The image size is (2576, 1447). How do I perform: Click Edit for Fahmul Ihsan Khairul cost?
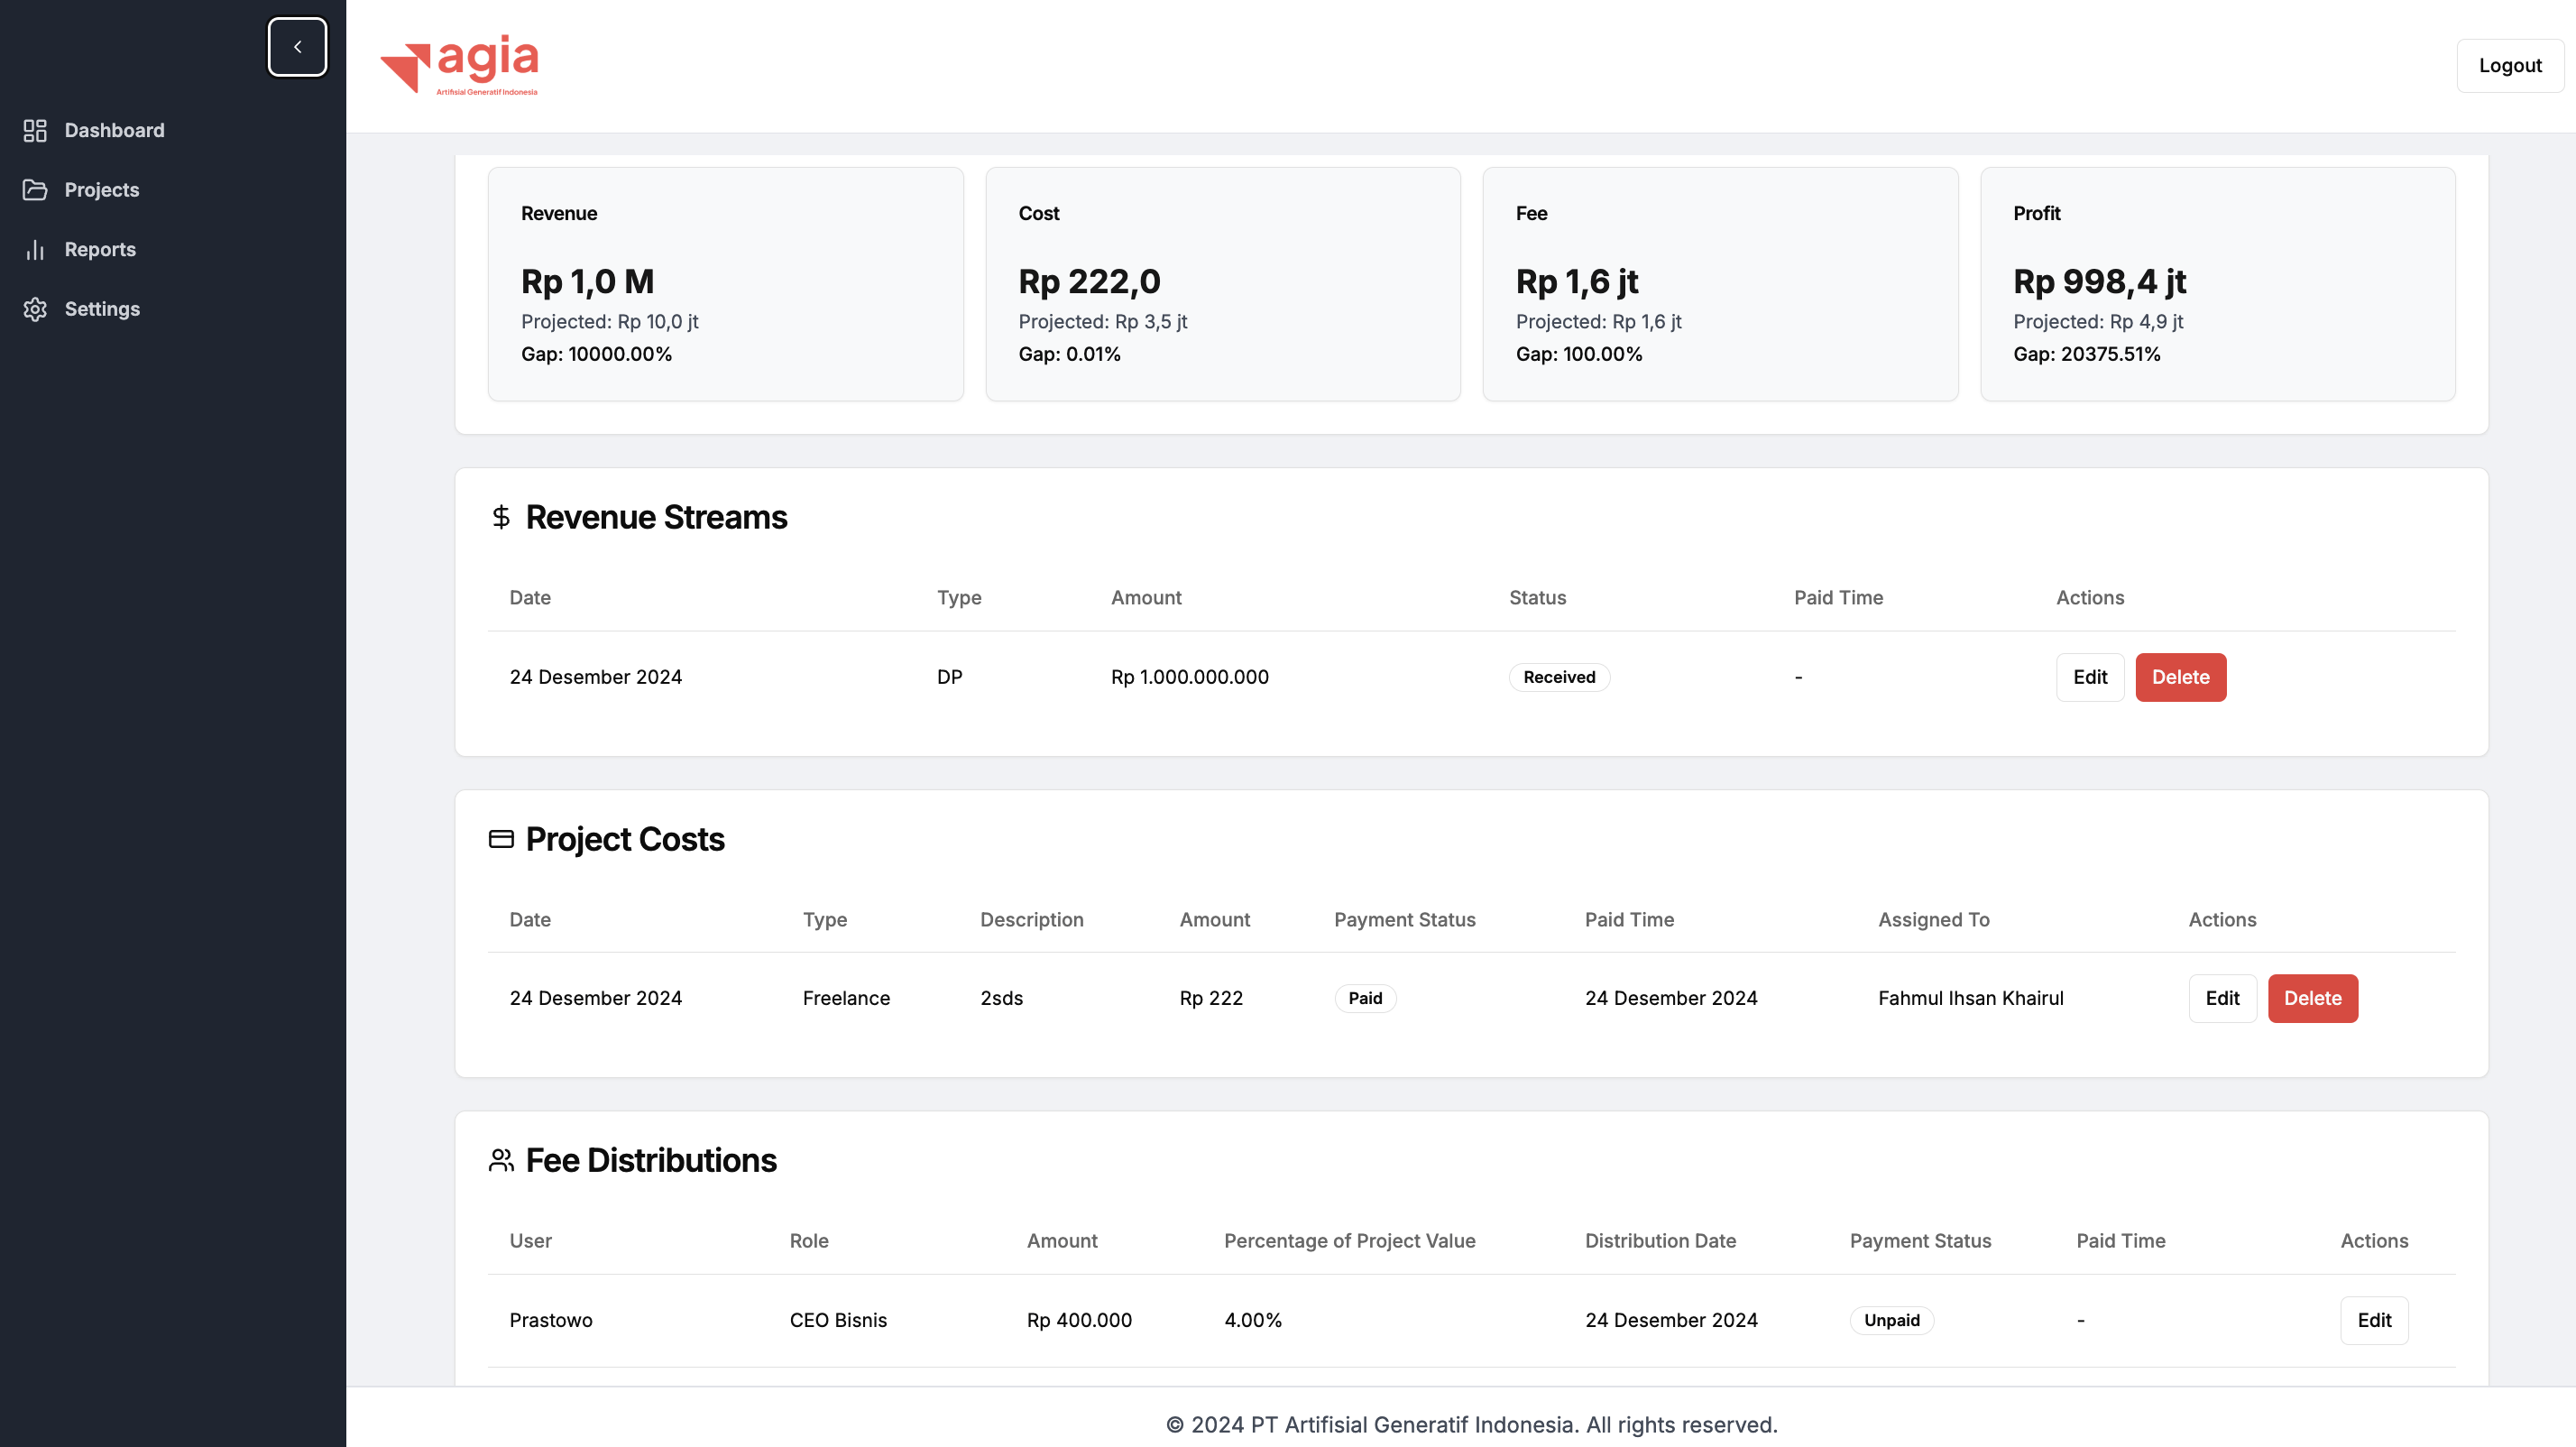(2222, 998)
